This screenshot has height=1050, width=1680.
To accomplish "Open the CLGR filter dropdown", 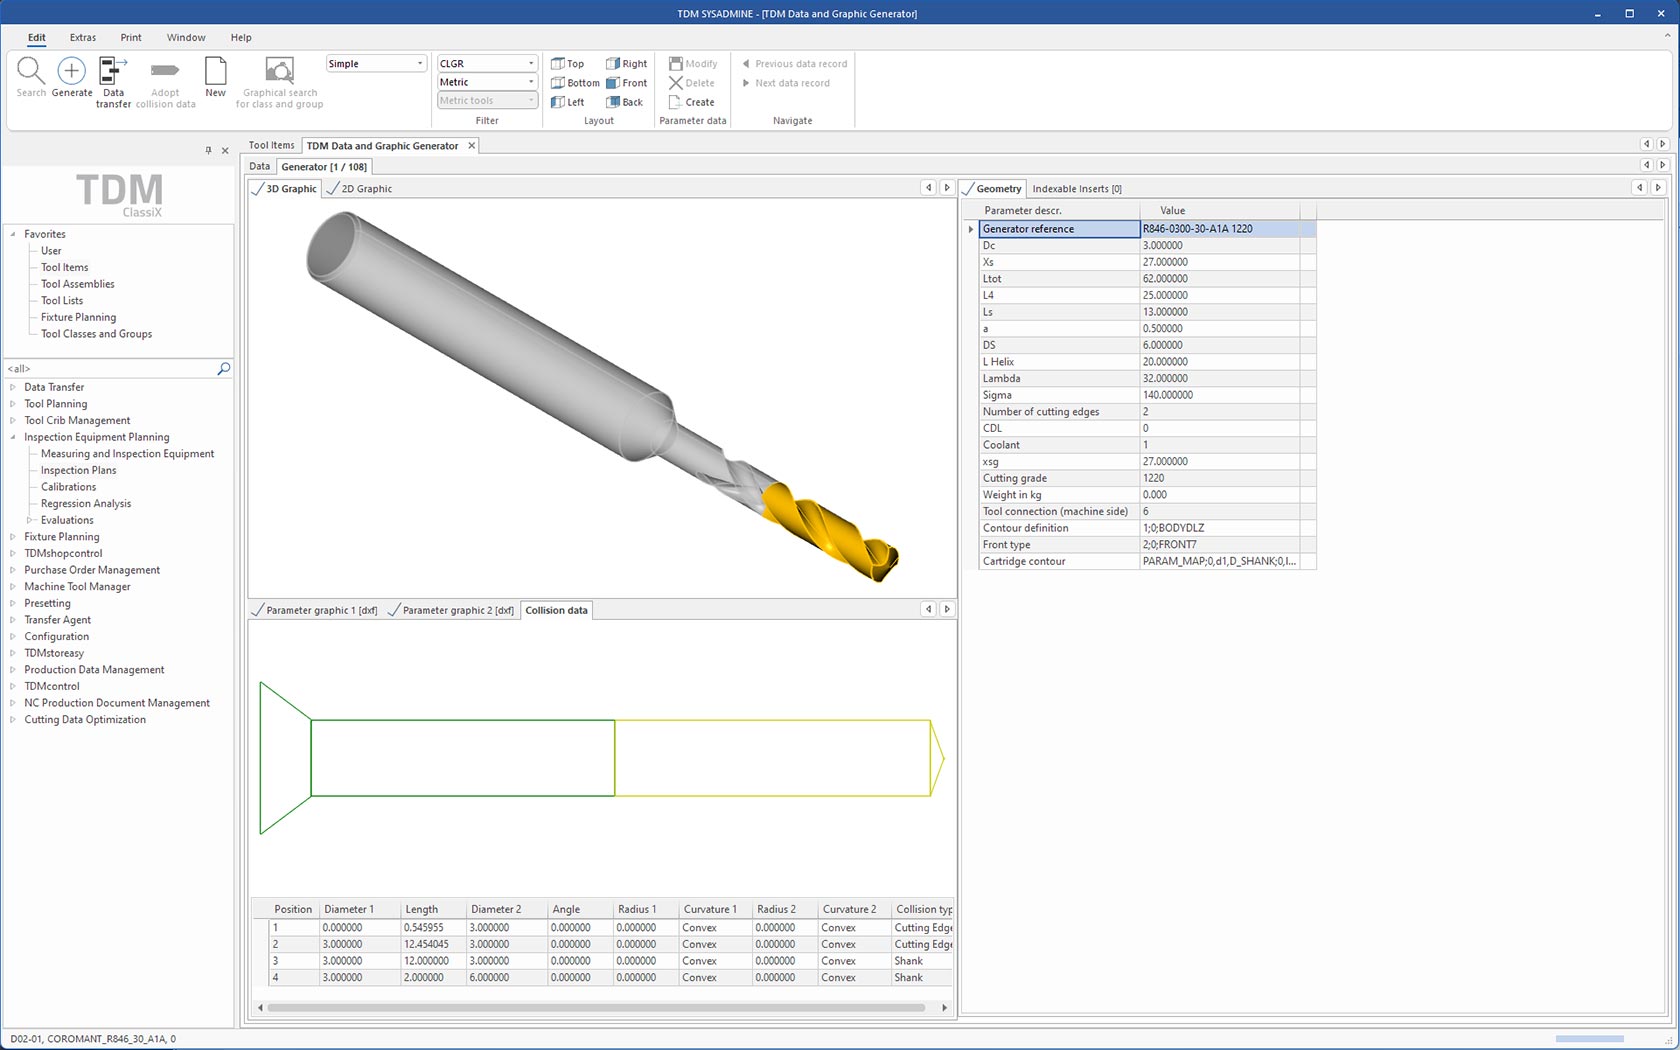I will click(x=531, y=64).
